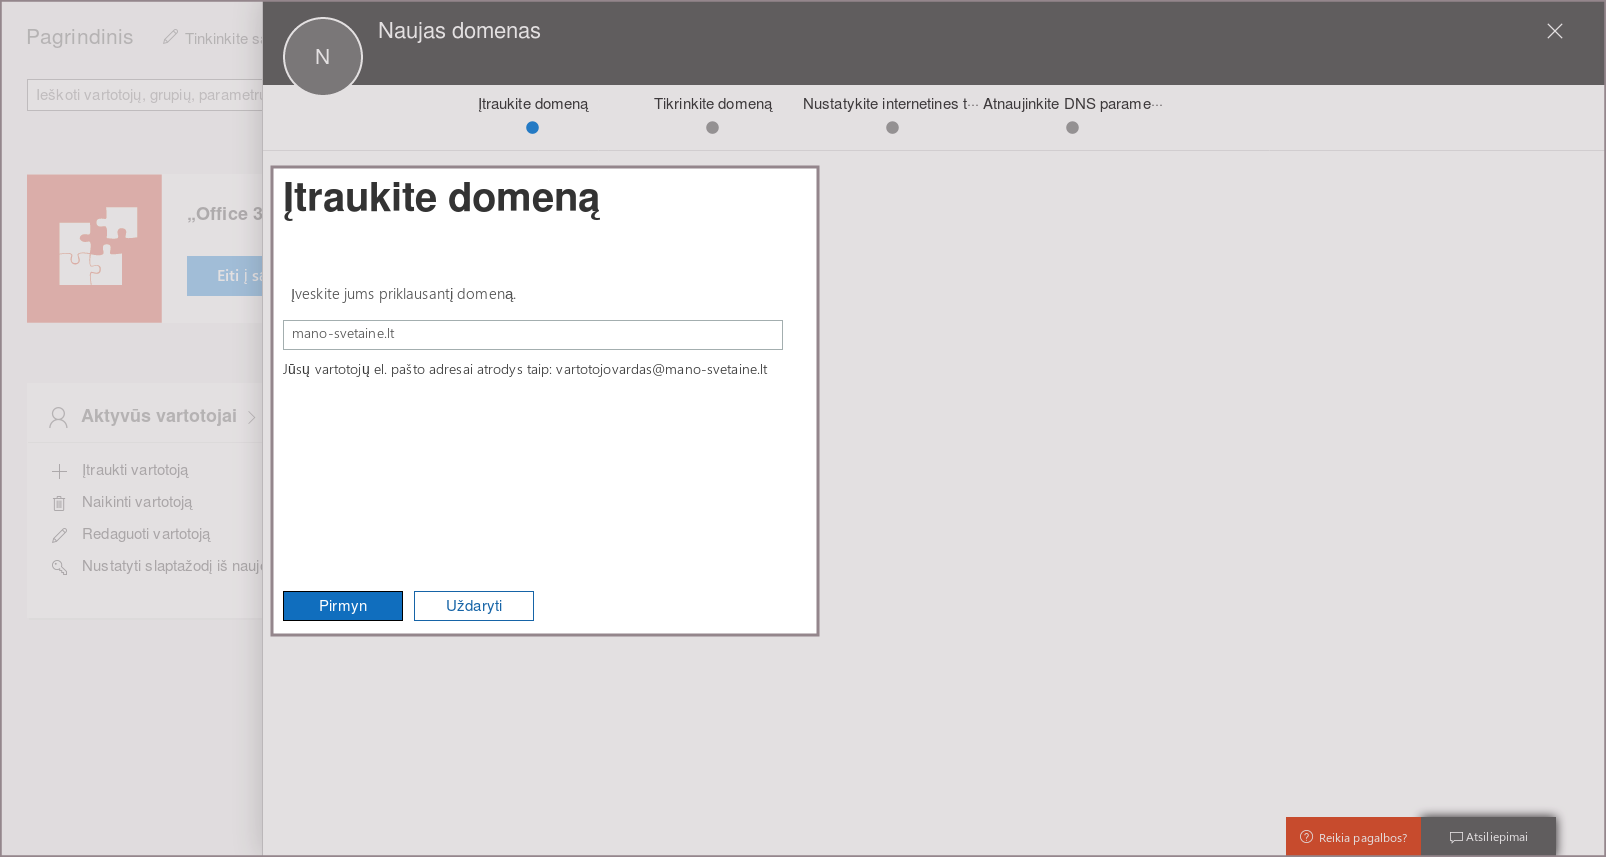Click the trash icon for Naikinti vartotoją
Image resolution: width=1606 pixels, height=857 pixels.
(59, 503)
